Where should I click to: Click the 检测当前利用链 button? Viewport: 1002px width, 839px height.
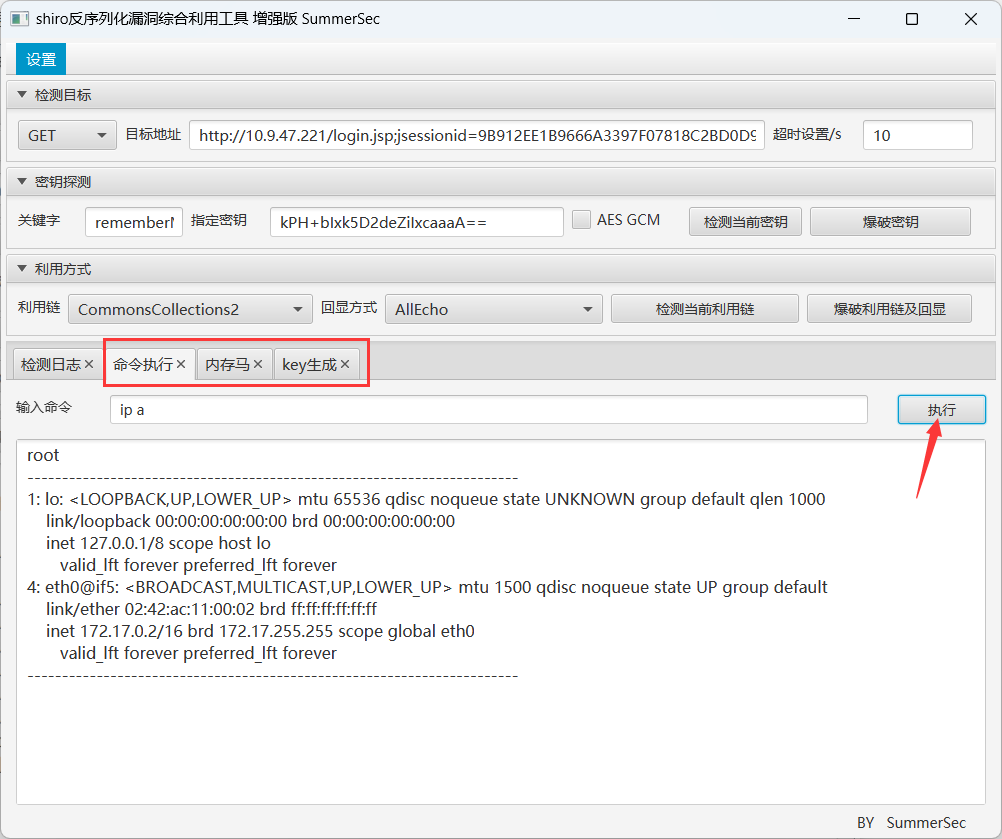(x=705, y=309)
